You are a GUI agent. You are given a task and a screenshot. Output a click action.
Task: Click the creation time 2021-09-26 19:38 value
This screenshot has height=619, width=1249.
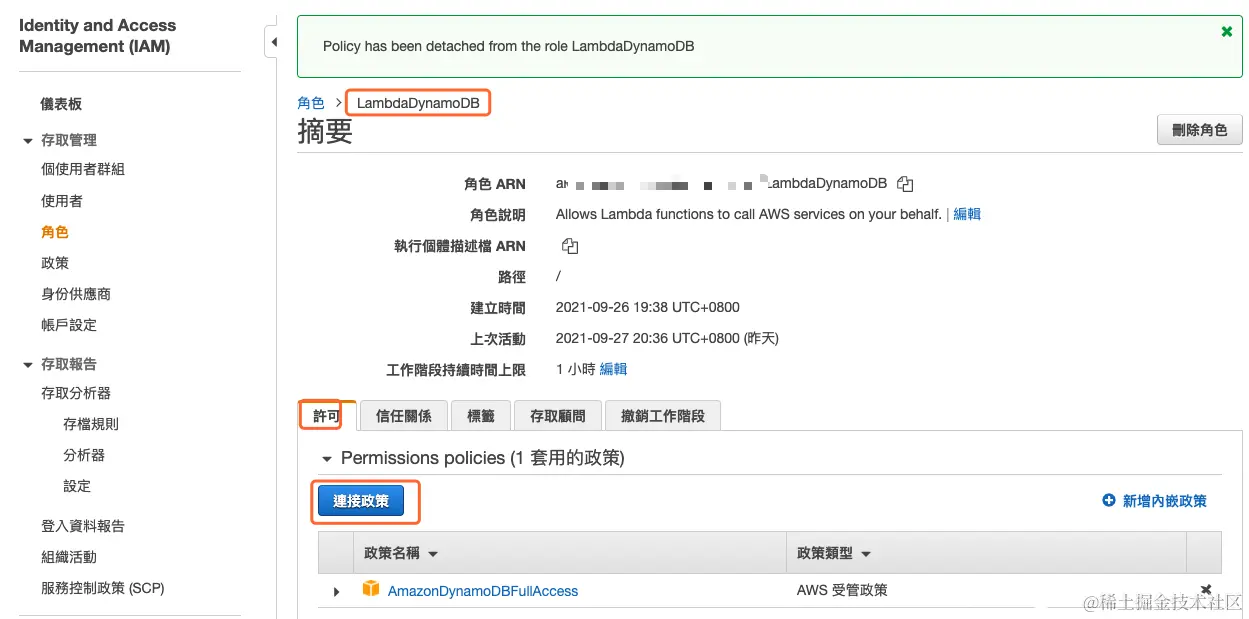[648, 307]
